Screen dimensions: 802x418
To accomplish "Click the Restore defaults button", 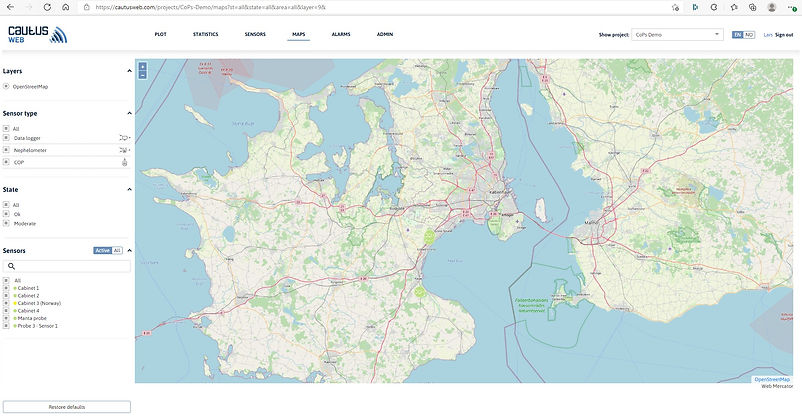I will [x=67, y=407].
